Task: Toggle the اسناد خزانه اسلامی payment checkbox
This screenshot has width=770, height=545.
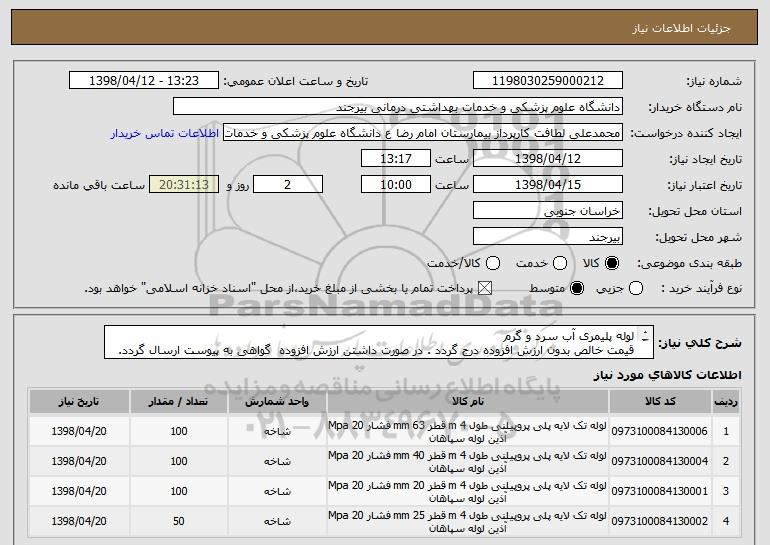Action: coord(485,288)
